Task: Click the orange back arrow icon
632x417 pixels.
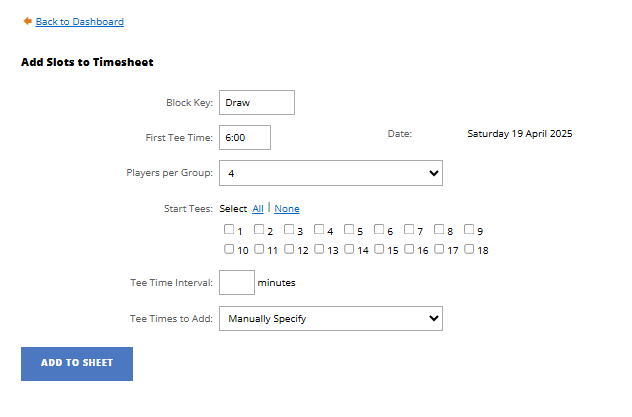Action: (28, 21)
